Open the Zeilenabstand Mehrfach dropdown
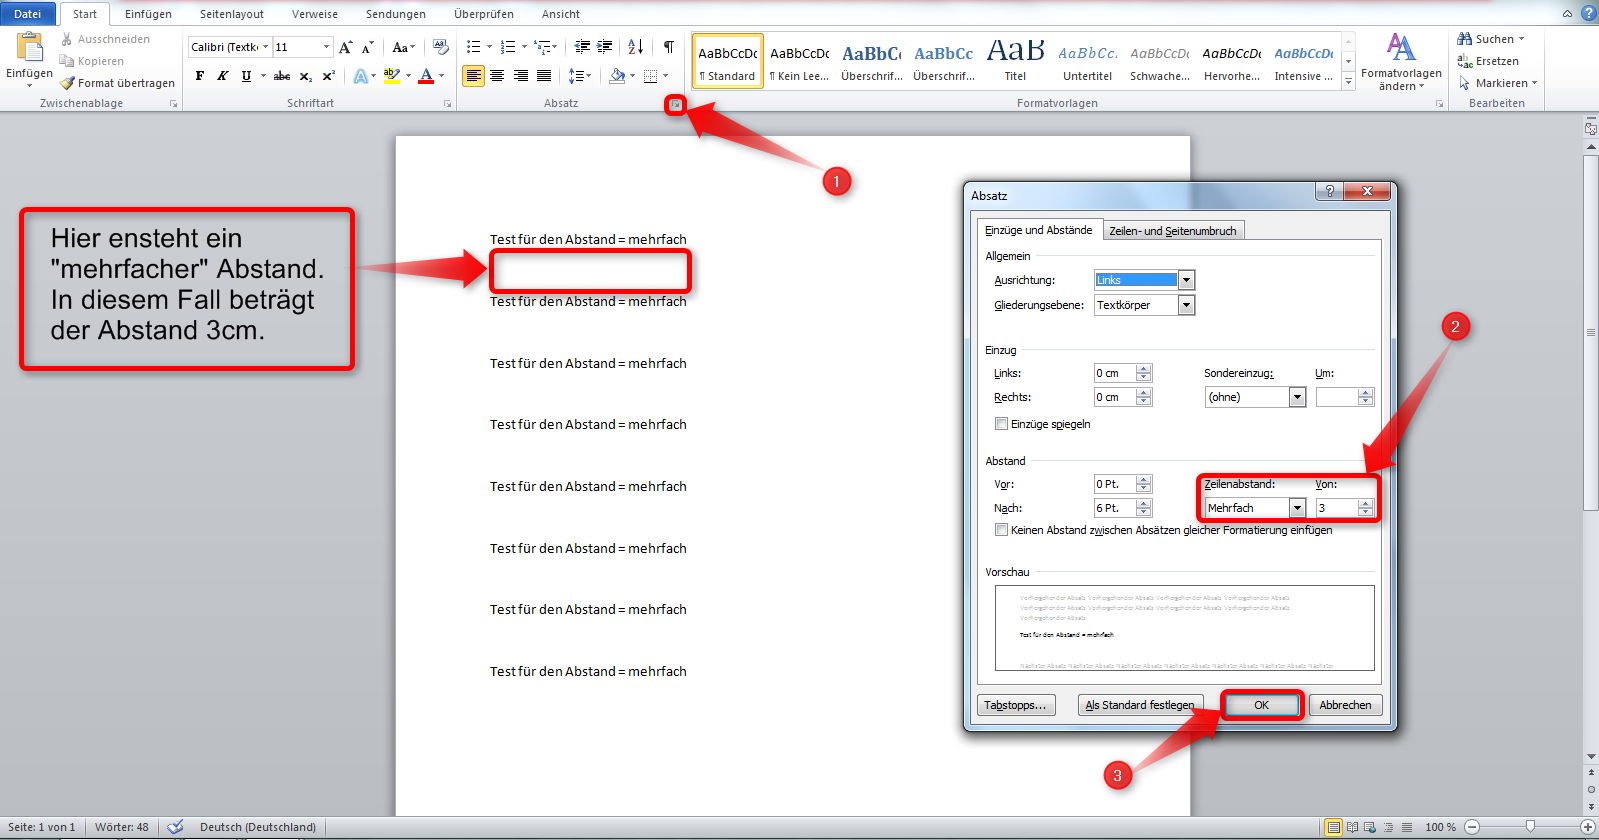This screenshot has width=1599, height=840. 1297,508
